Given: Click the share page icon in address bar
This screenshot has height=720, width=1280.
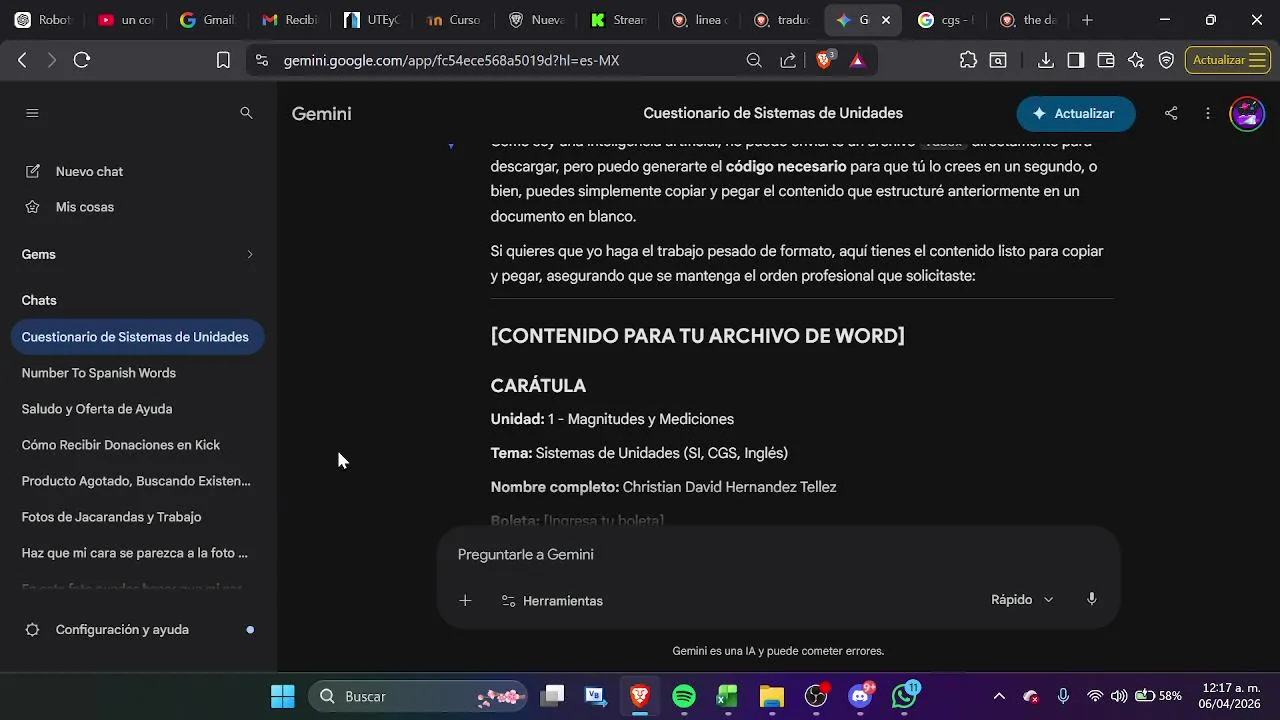Looking at the screenshot, I should tap(788, 60).
